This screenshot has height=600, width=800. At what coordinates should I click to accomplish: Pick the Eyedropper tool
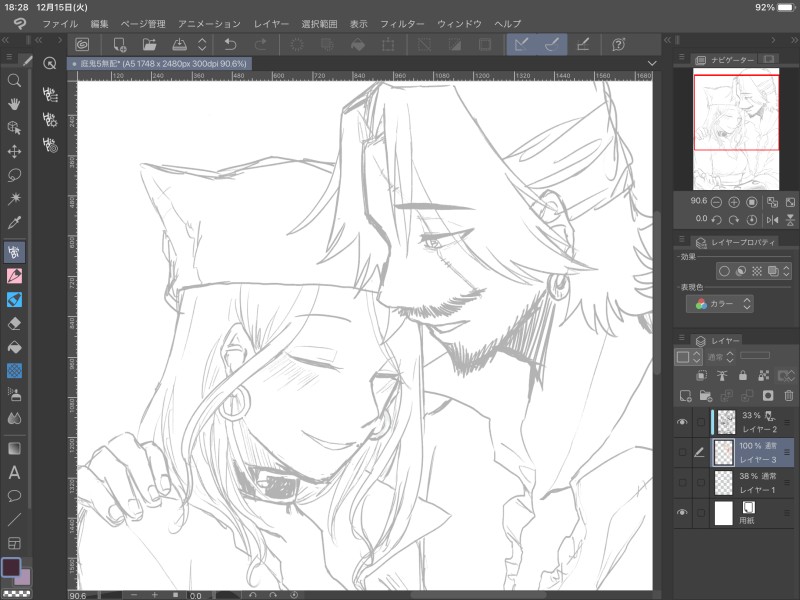coord(15,223)
